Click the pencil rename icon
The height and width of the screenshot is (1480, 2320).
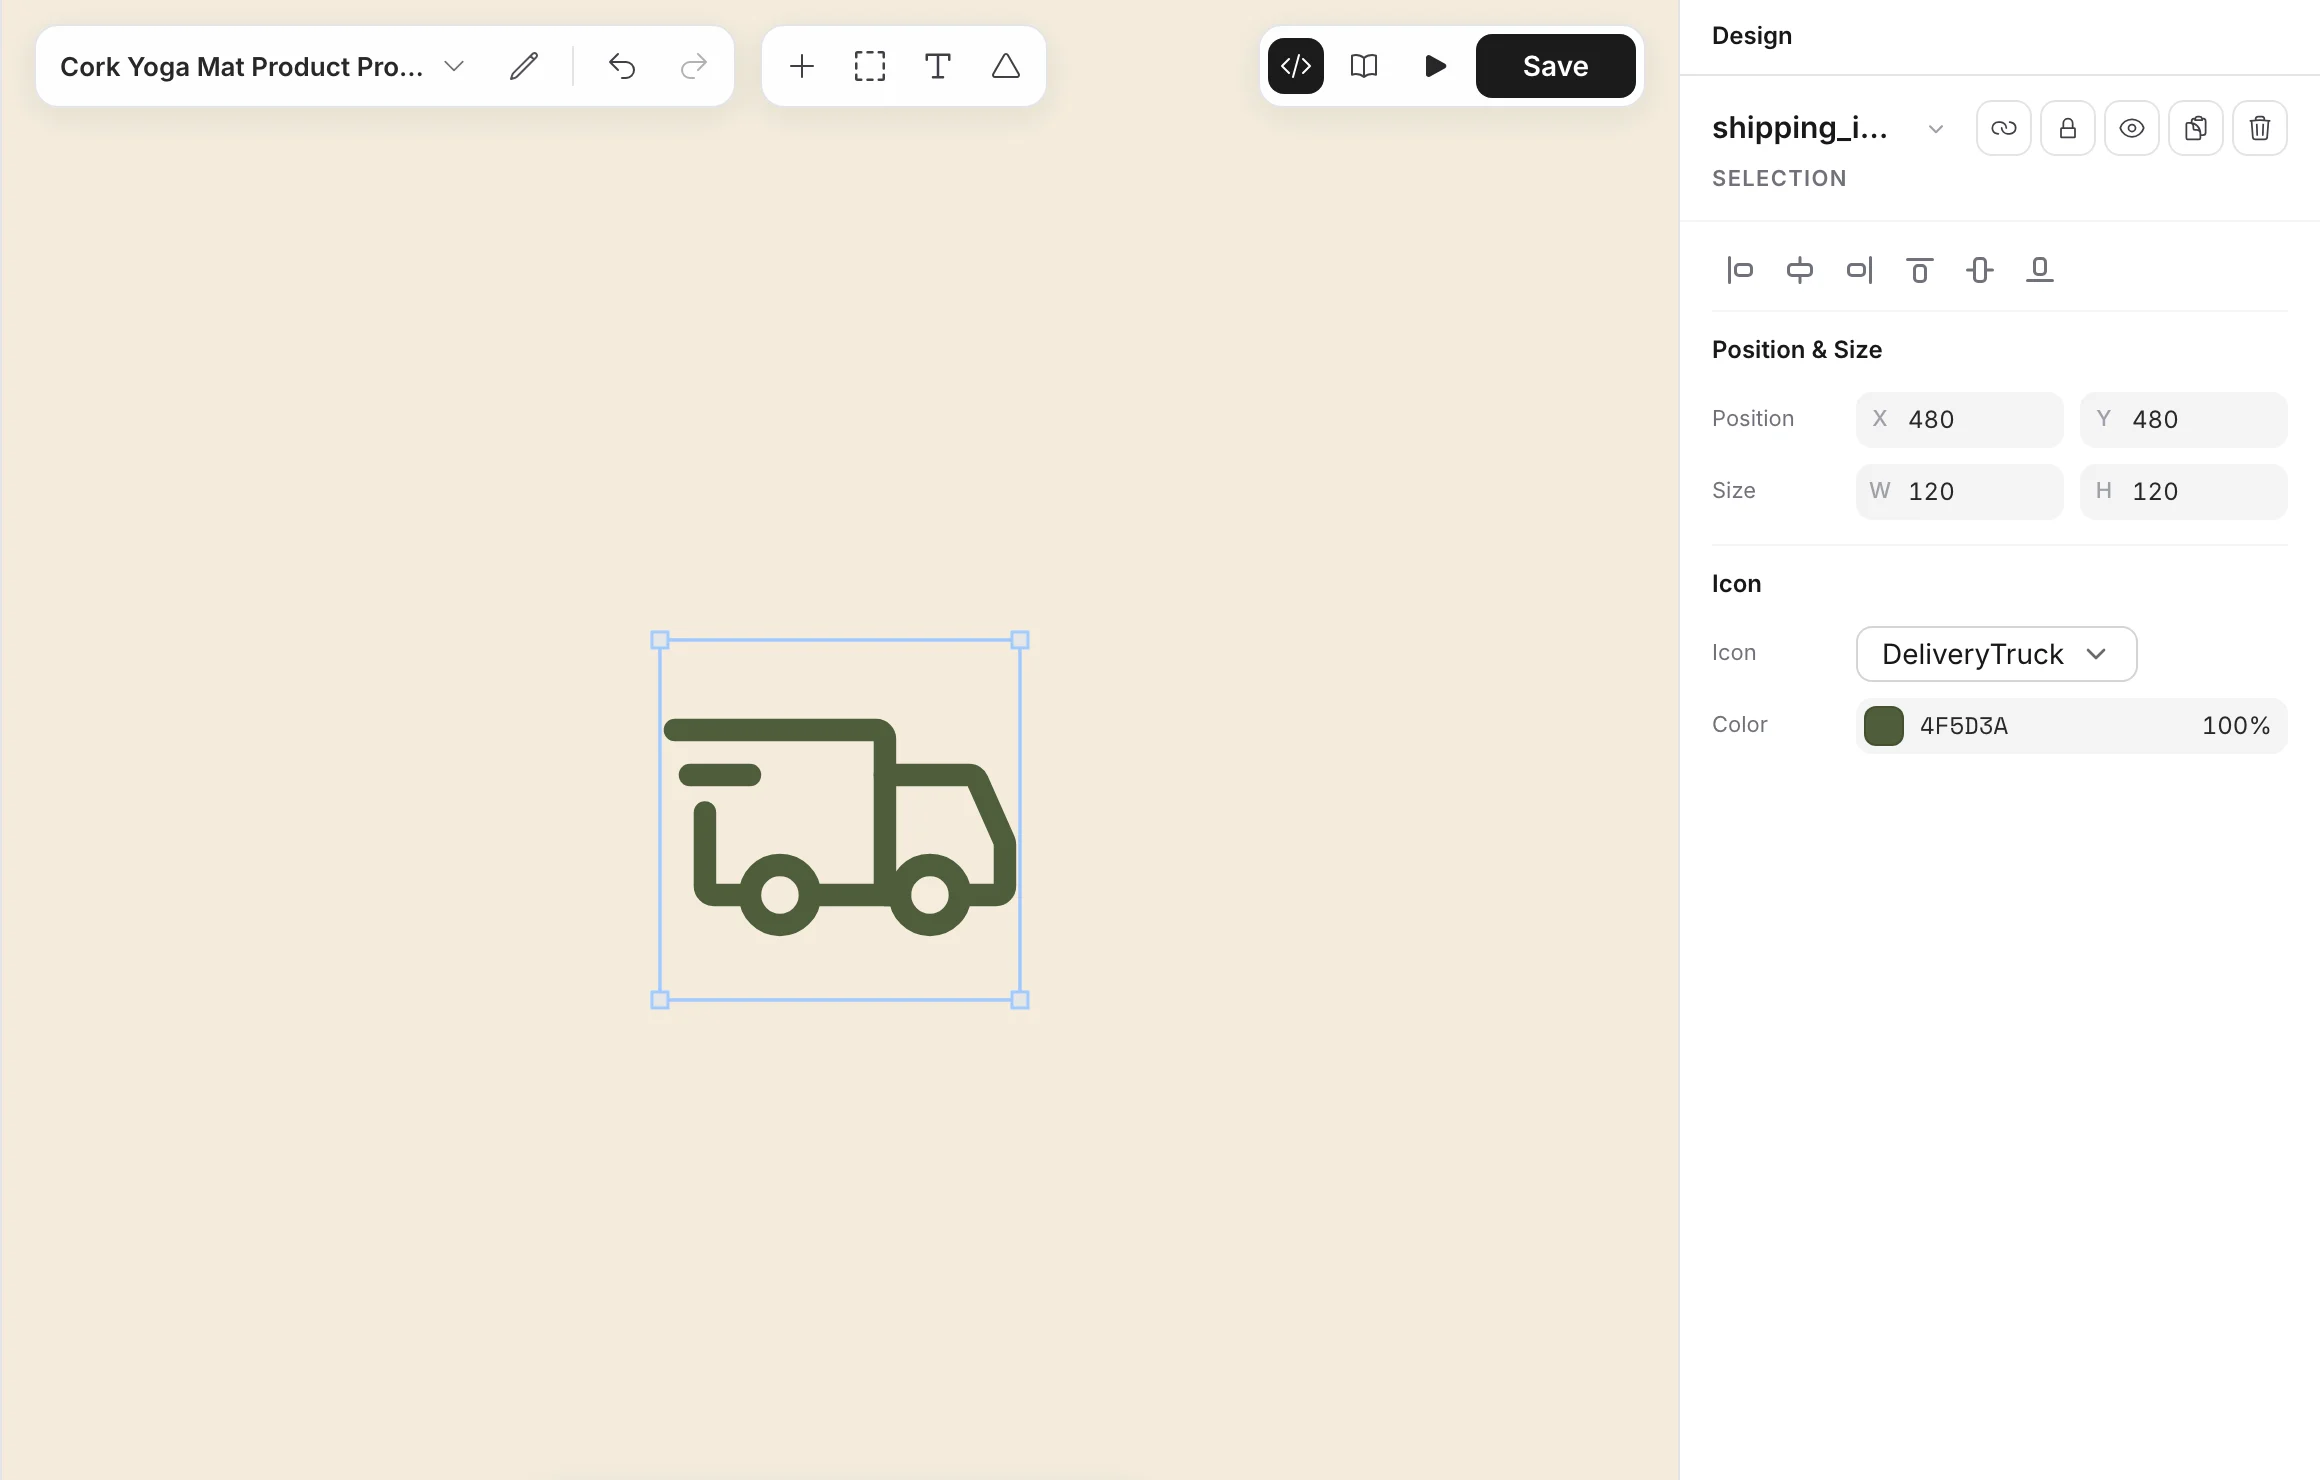click(x=524, y=66)
